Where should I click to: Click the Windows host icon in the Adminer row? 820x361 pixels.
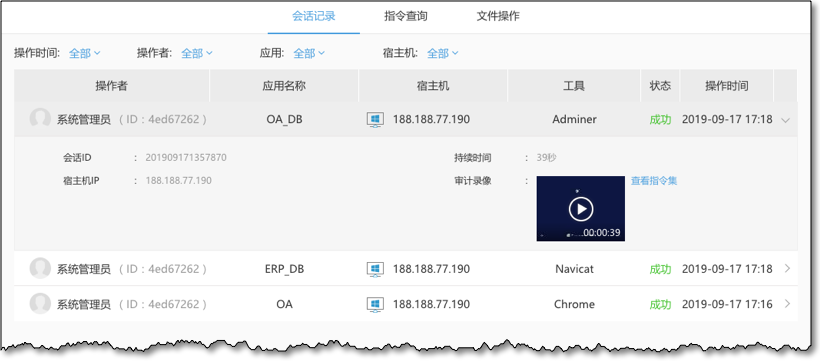click(x=375, y=120)
